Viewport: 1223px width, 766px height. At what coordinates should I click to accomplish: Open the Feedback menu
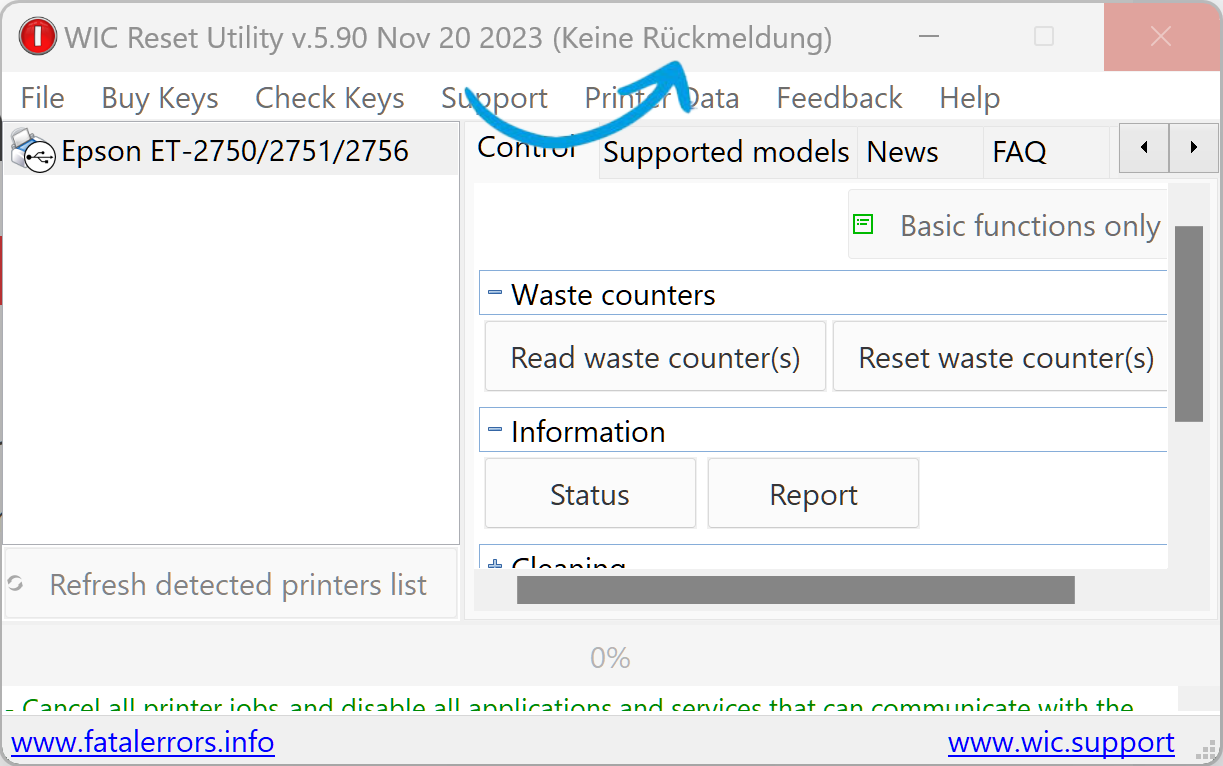point(840,98)
